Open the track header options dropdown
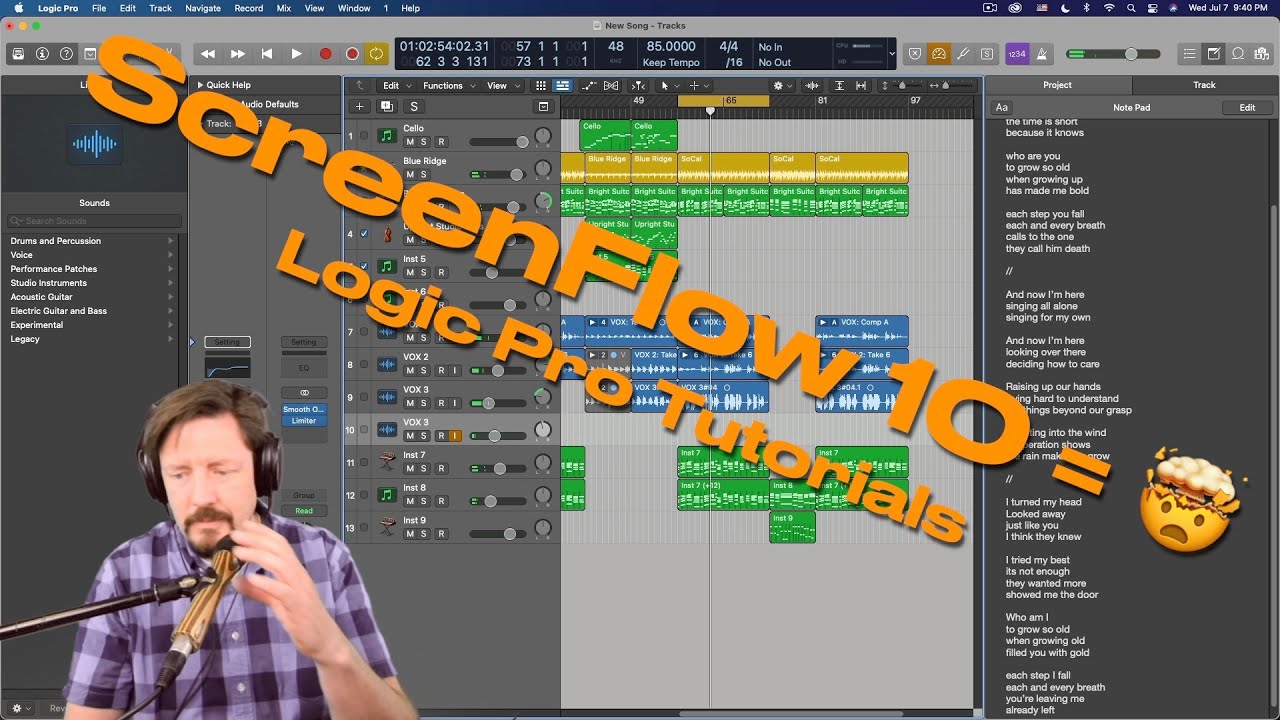 [543, 106]
